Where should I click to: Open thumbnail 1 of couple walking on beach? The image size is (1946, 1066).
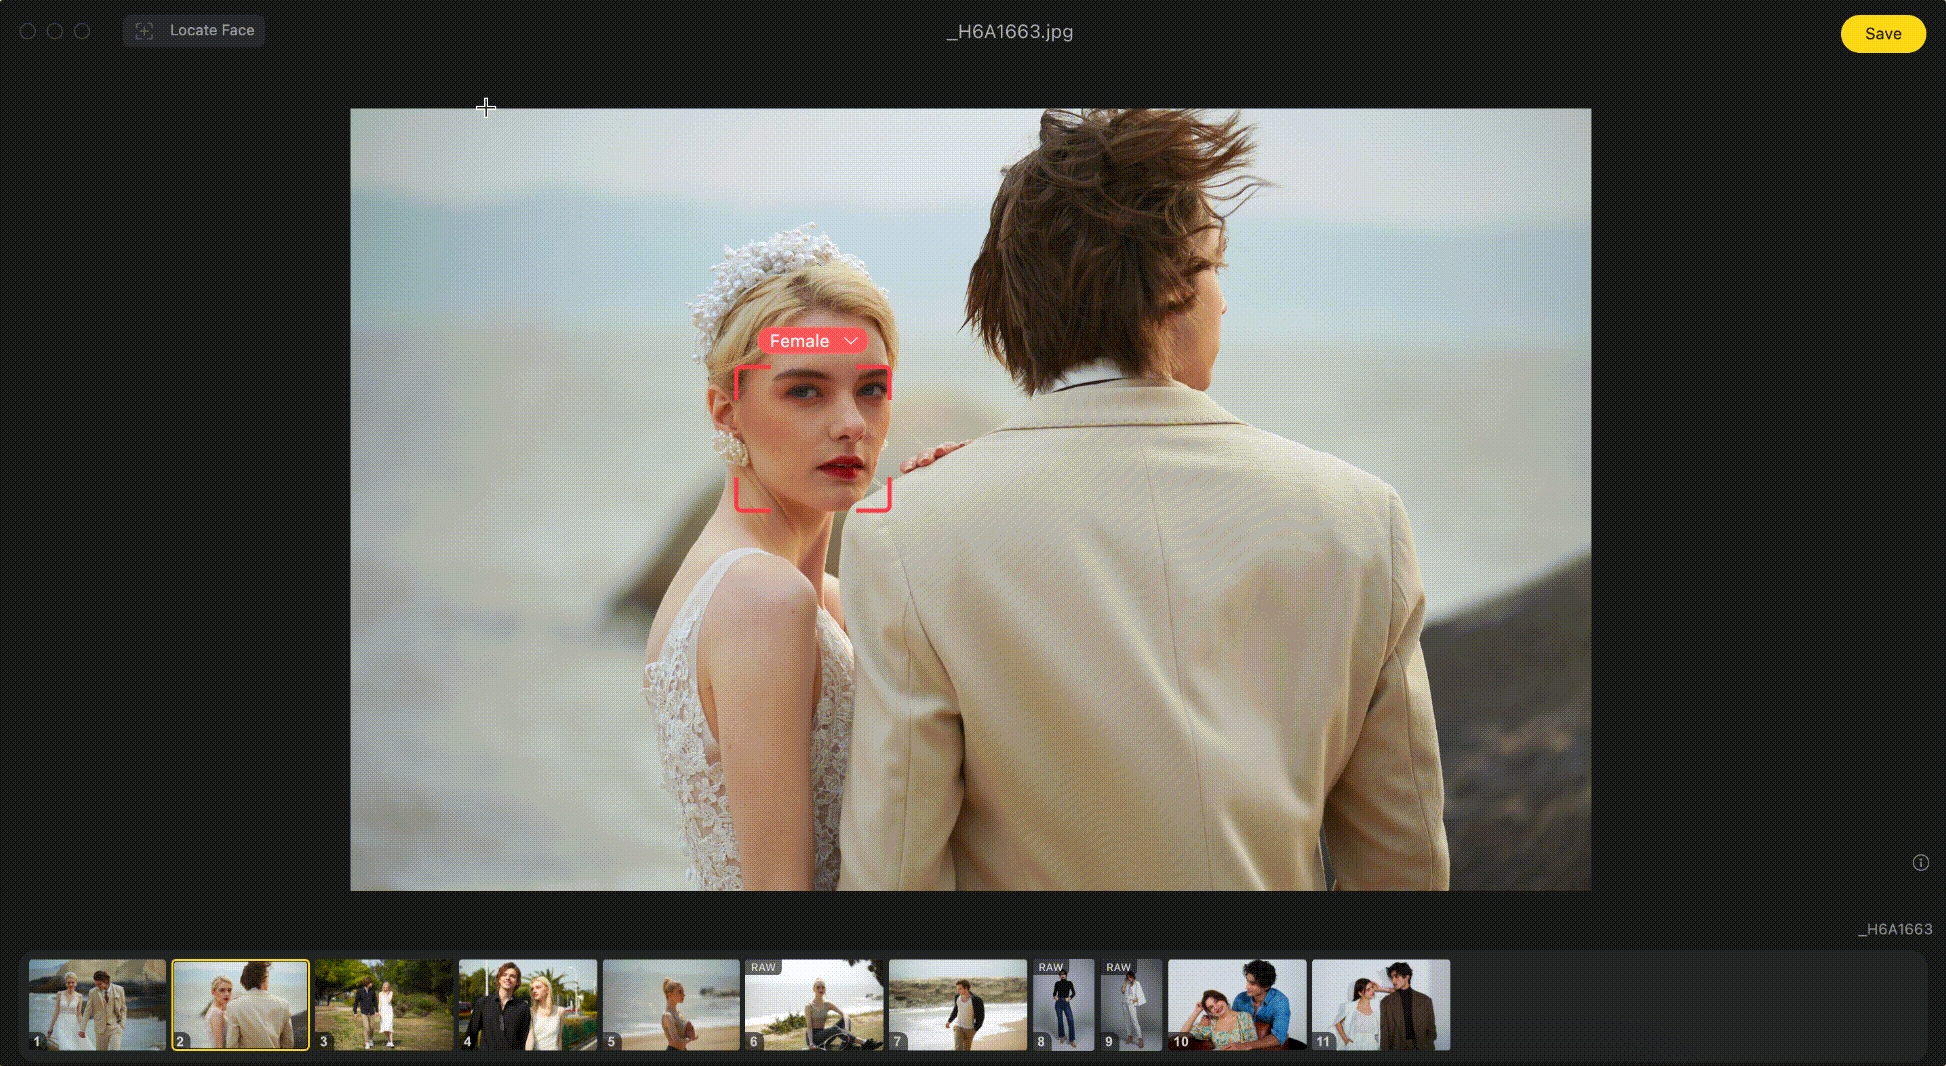pyautogui.click(x=97, y=1004)
